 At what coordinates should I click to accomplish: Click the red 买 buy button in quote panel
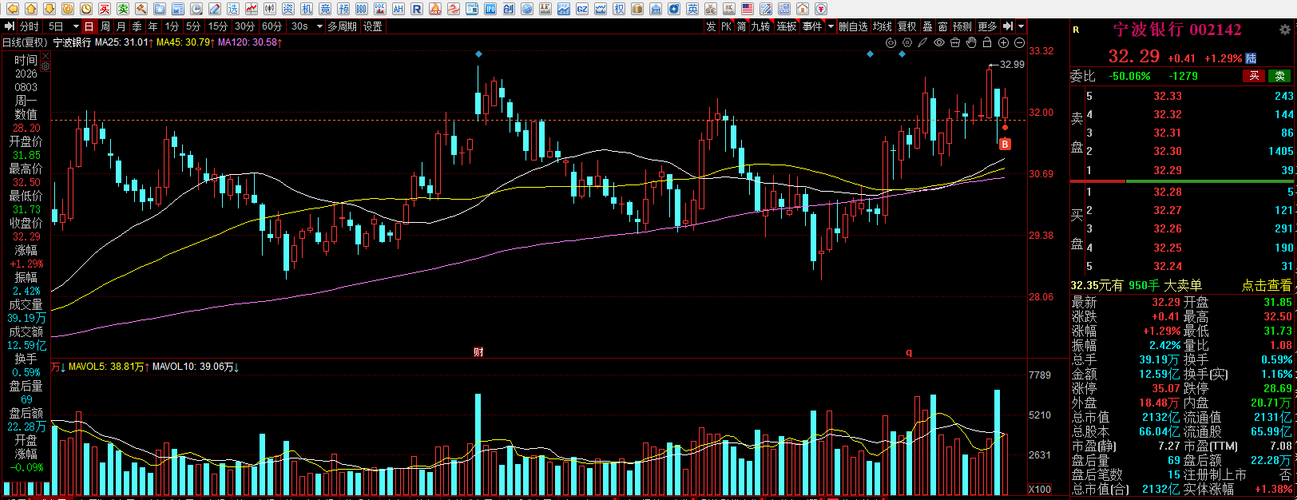[1253, 76]
